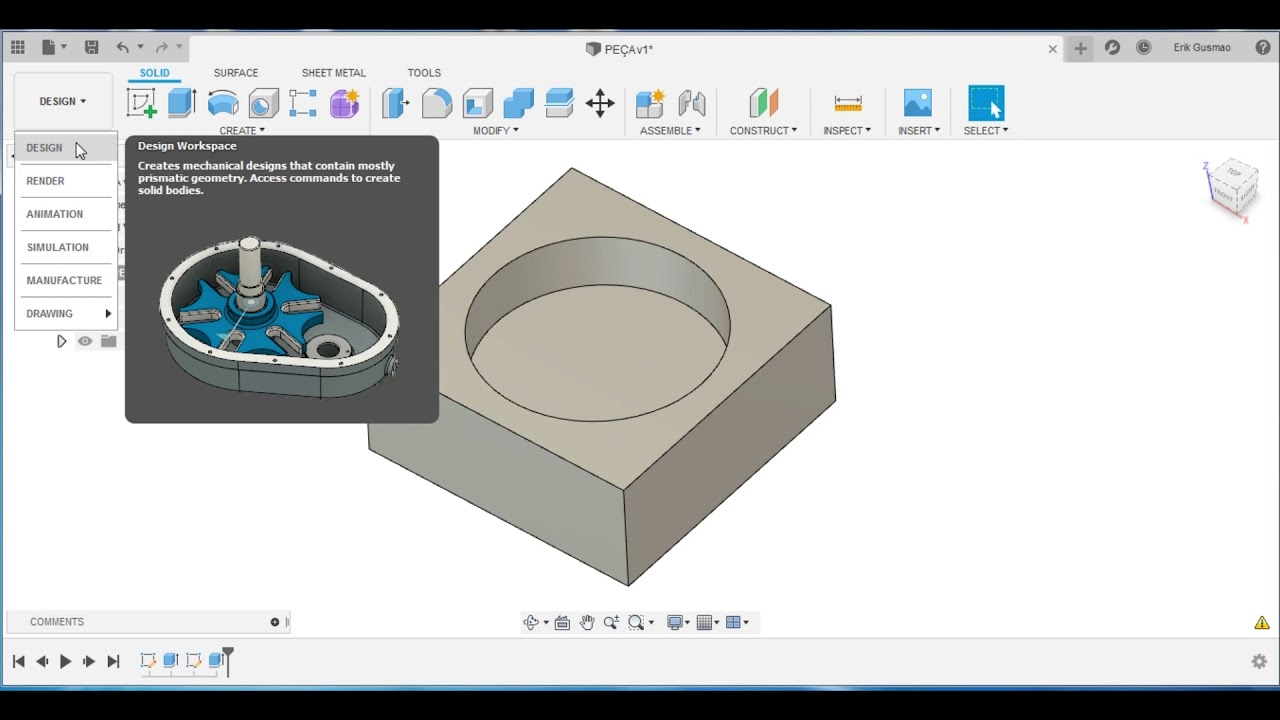
Task: Undo the last action
Action: click(x=122, y=47)
